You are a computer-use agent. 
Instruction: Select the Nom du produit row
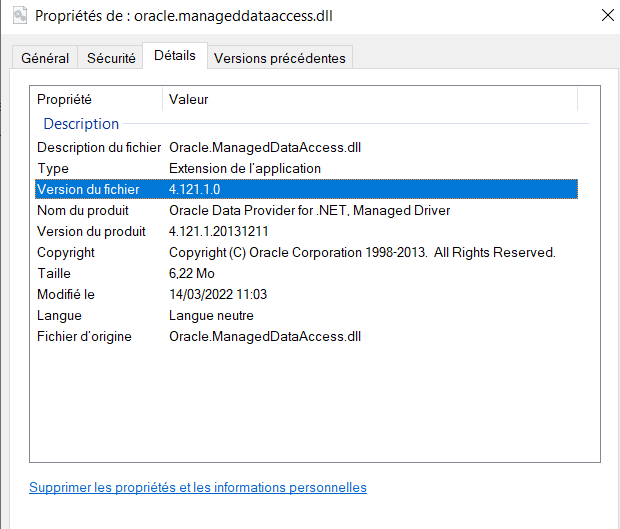tap(306, 210)
